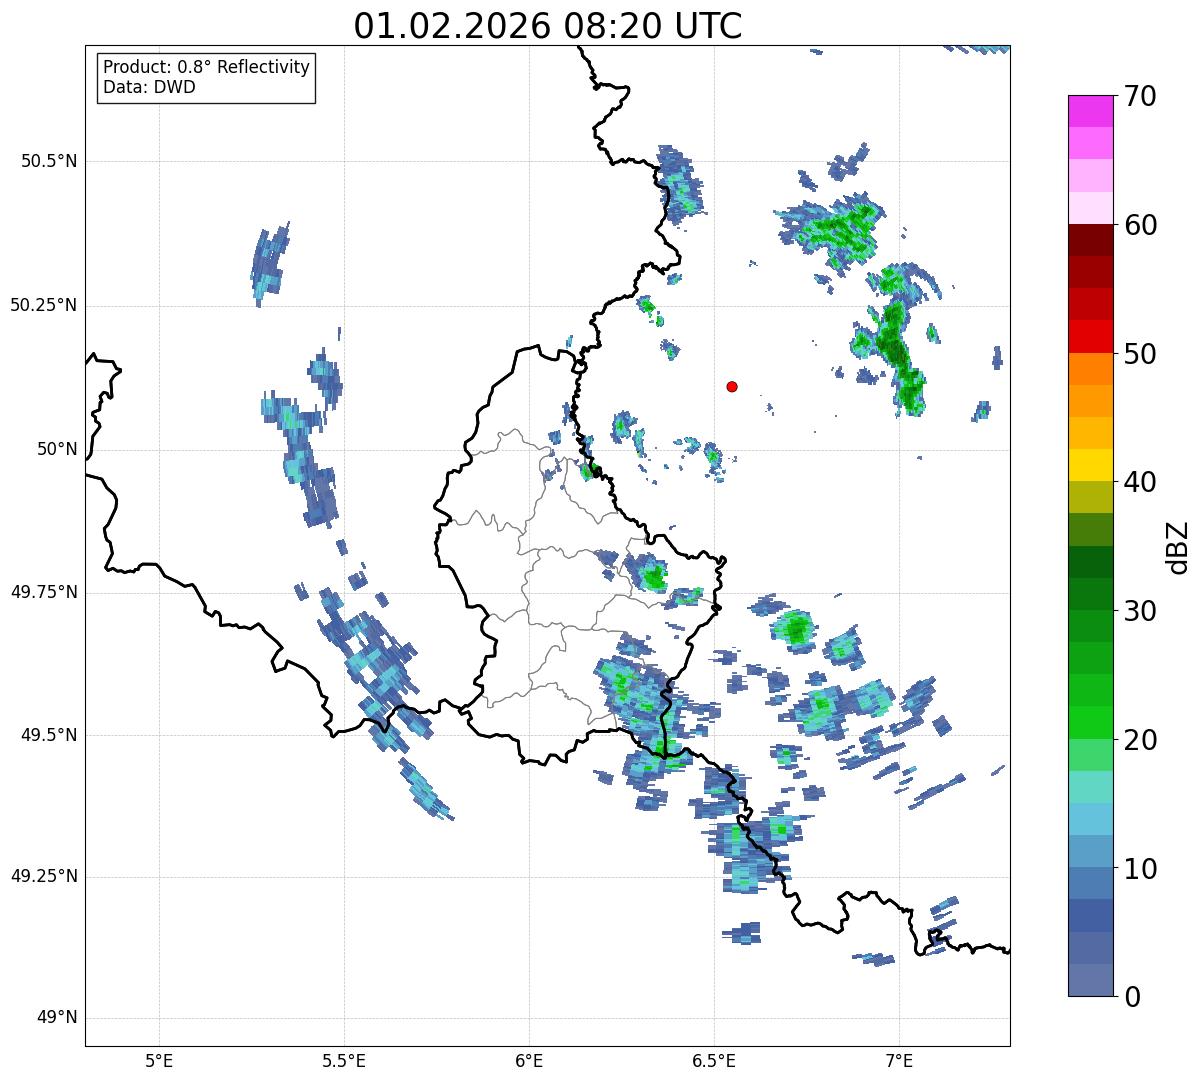
Task: Select the 30 label on colorbar
Action: pyautogui.click(x=1140, y=611)
